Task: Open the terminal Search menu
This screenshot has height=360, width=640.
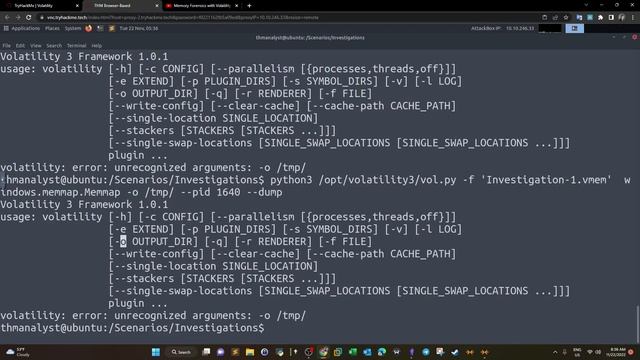Action: [54, 46]
